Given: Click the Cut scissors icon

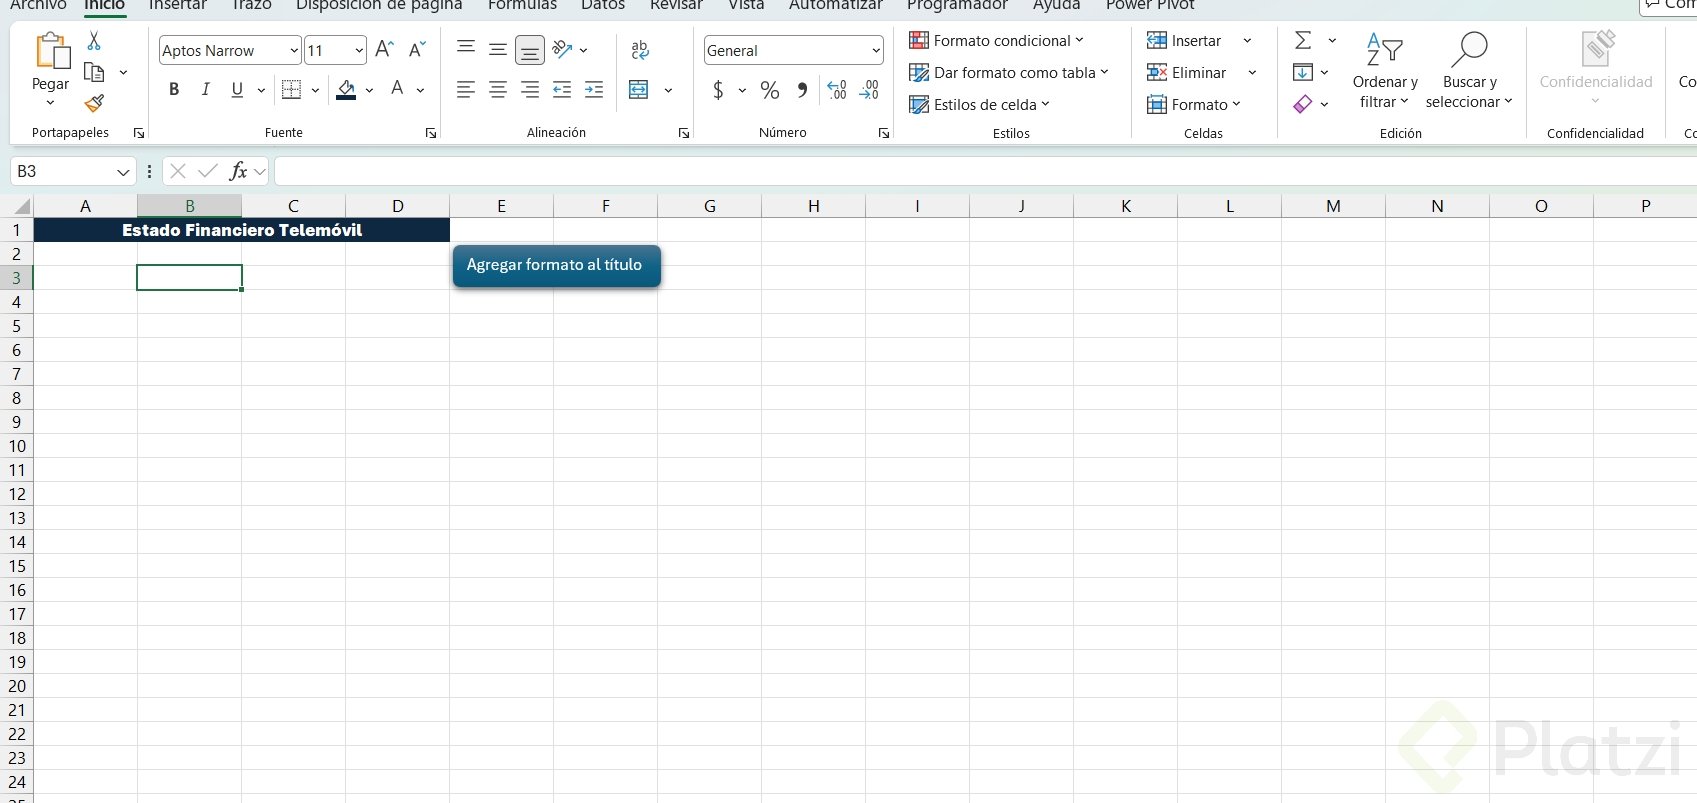Looking at the screenshot, I should 94,41.
